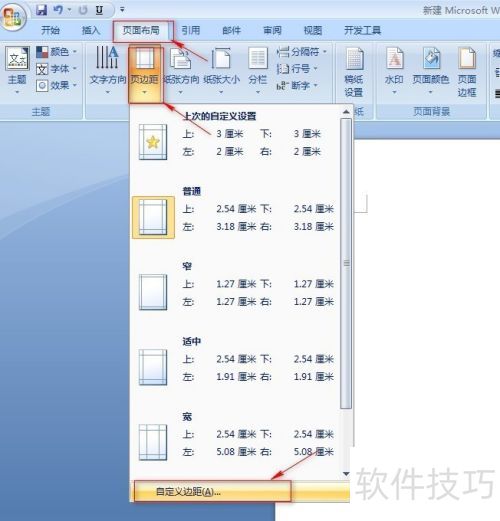Select the 宽 wide margin preset thumbnail
Screen dimensions: 500x521
tap(153, 442)
